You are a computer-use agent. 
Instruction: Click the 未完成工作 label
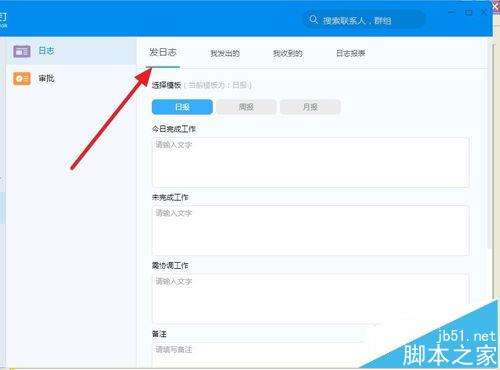(x=170, y=197)
